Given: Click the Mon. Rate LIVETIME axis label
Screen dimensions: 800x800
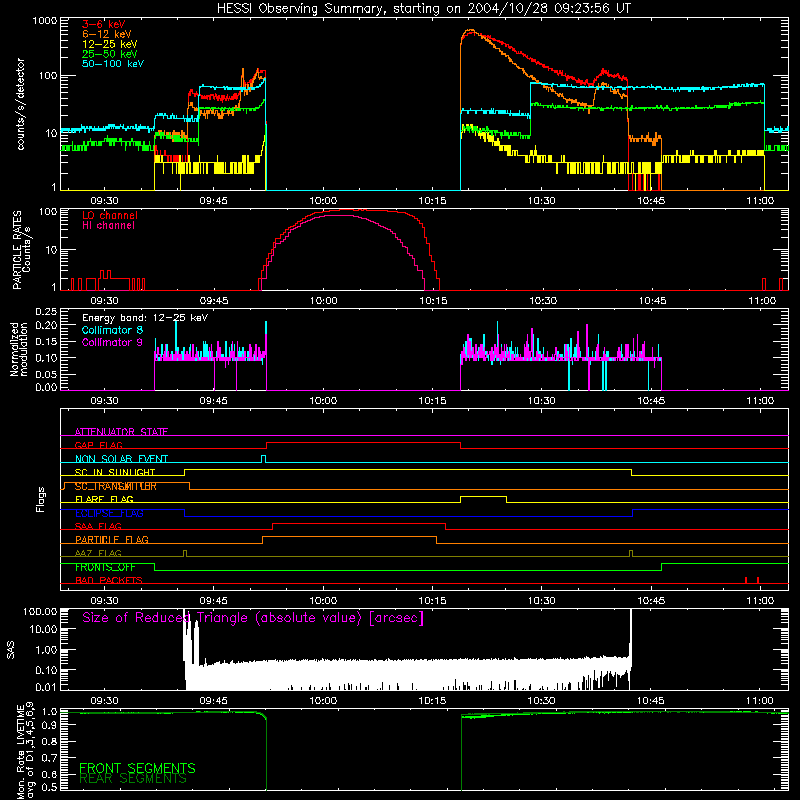Looking at the screenshot, I should 25,751.
